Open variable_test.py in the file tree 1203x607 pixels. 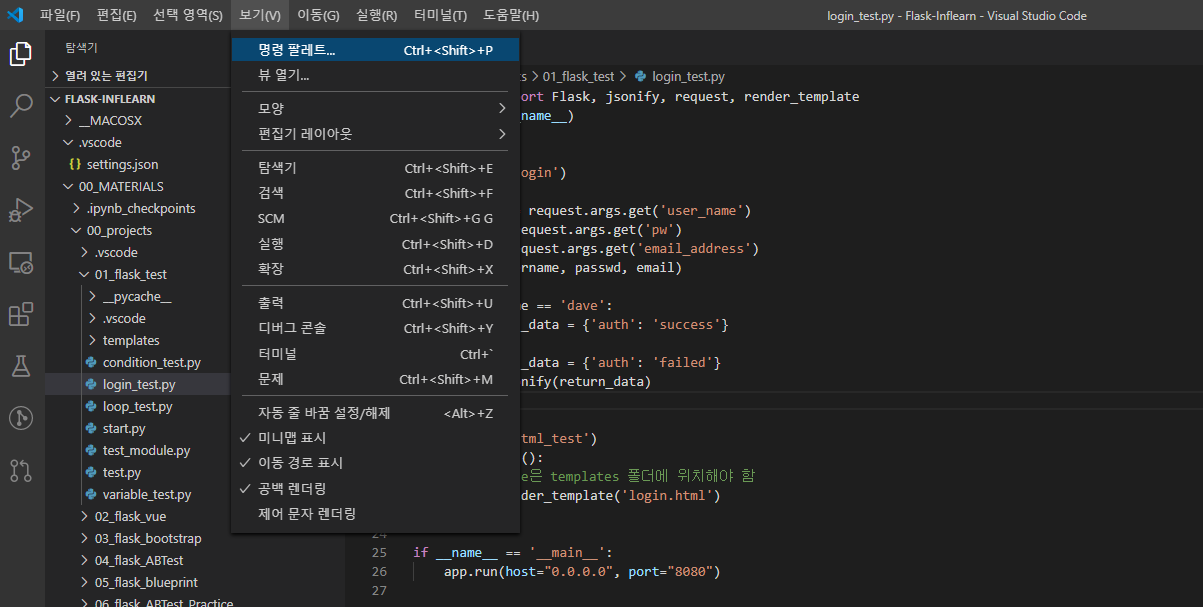coord(137,494)
